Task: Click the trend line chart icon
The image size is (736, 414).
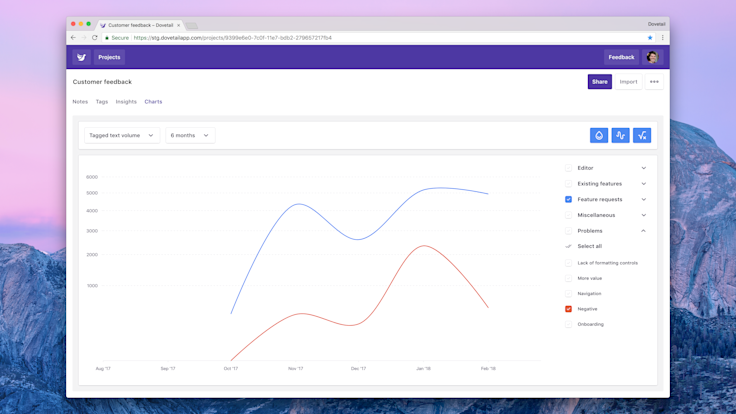Action: point(642,136)
